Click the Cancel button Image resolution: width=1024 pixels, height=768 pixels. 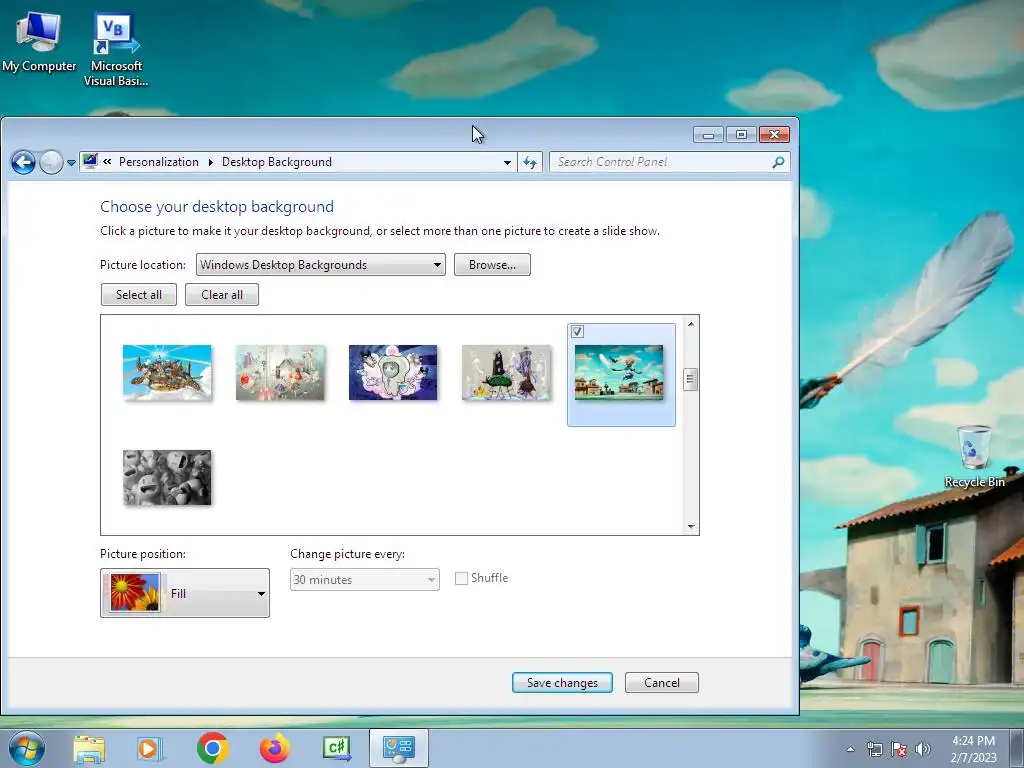662,682
